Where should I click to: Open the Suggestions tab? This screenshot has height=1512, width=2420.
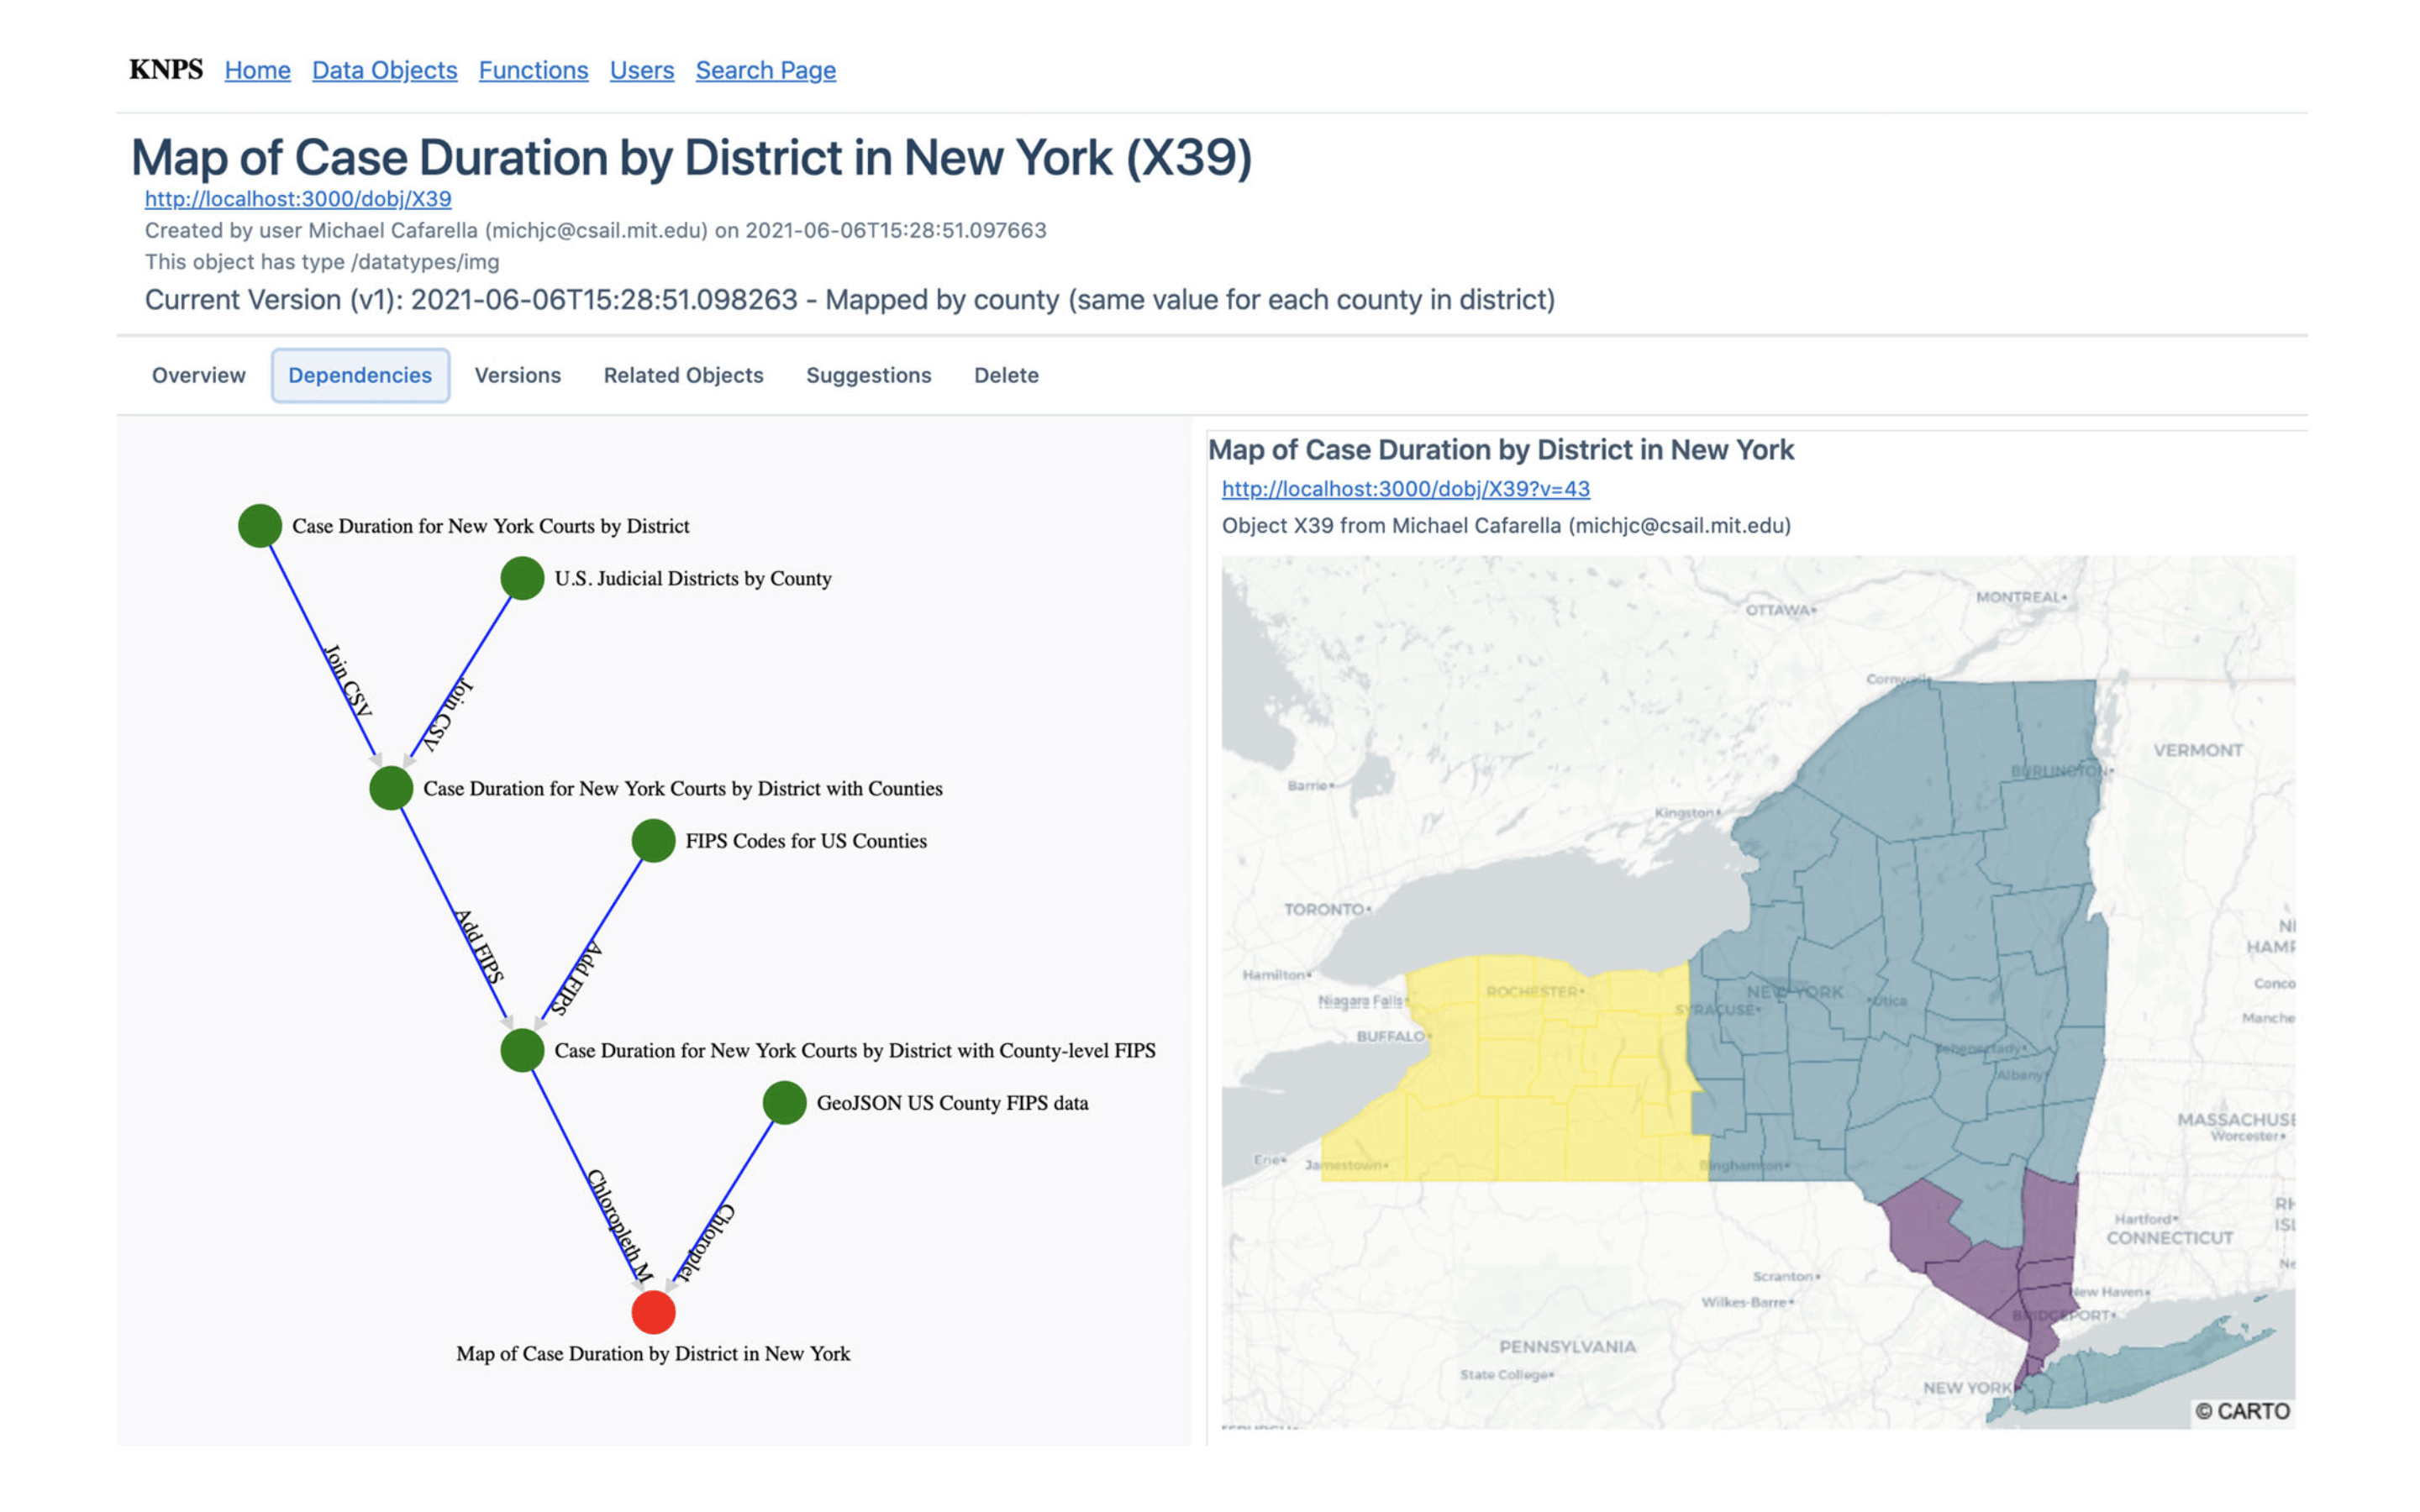(868, 375)
